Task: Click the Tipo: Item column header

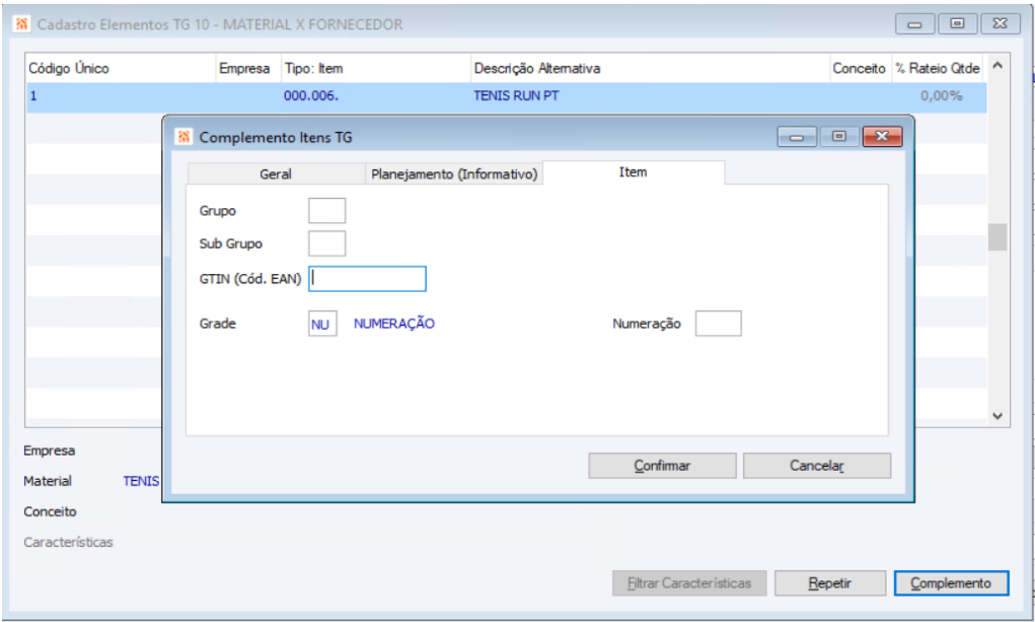Action: [376, 68]
